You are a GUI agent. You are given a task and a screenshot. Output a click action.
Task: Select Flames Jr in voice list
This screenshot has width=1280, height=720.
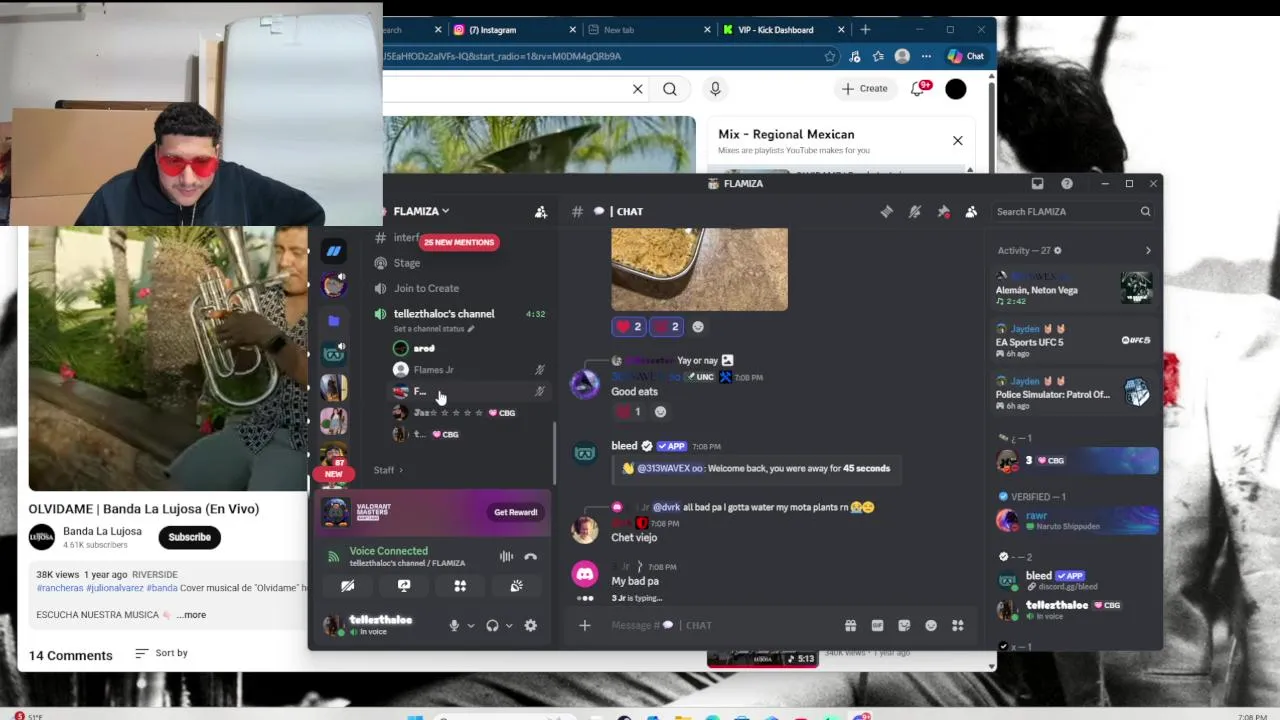point(434,370)
